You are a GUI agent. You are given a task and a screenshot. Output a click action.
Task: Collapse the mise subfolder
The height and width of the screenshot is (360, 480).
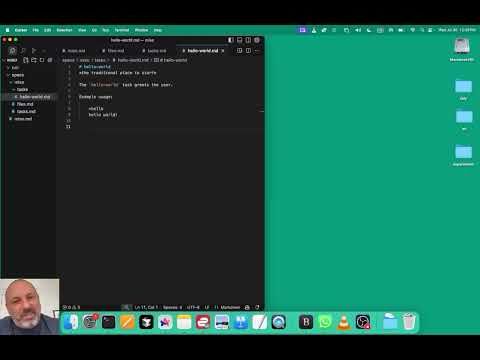tap(19, 82)
